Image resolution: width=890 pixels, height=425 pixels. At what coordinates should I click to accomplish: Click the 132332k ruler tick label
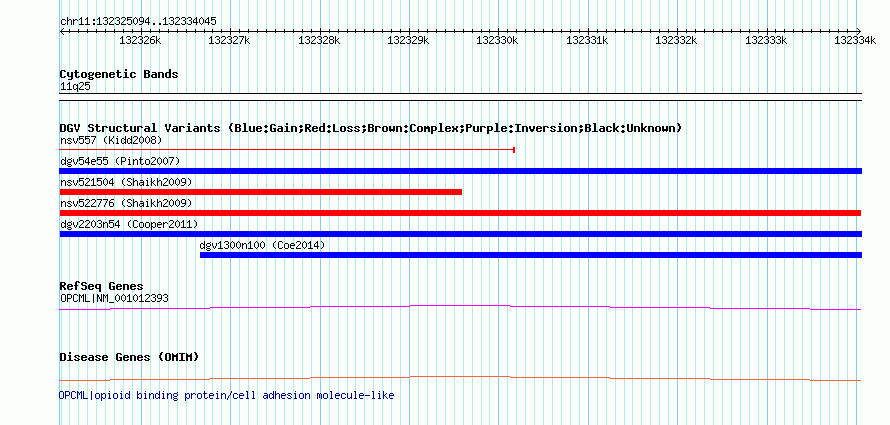point(676,40)
